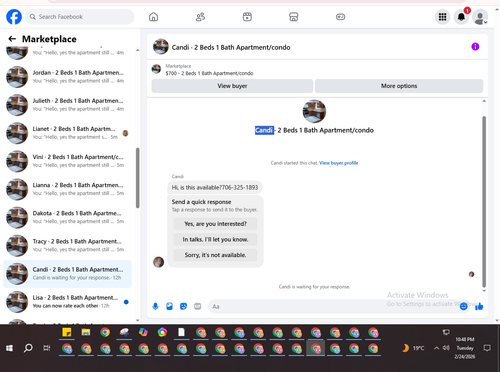The width and height of the screenshot is (500, 372).
Task: Open conversation info purple icon
Action: click(475, 47)
